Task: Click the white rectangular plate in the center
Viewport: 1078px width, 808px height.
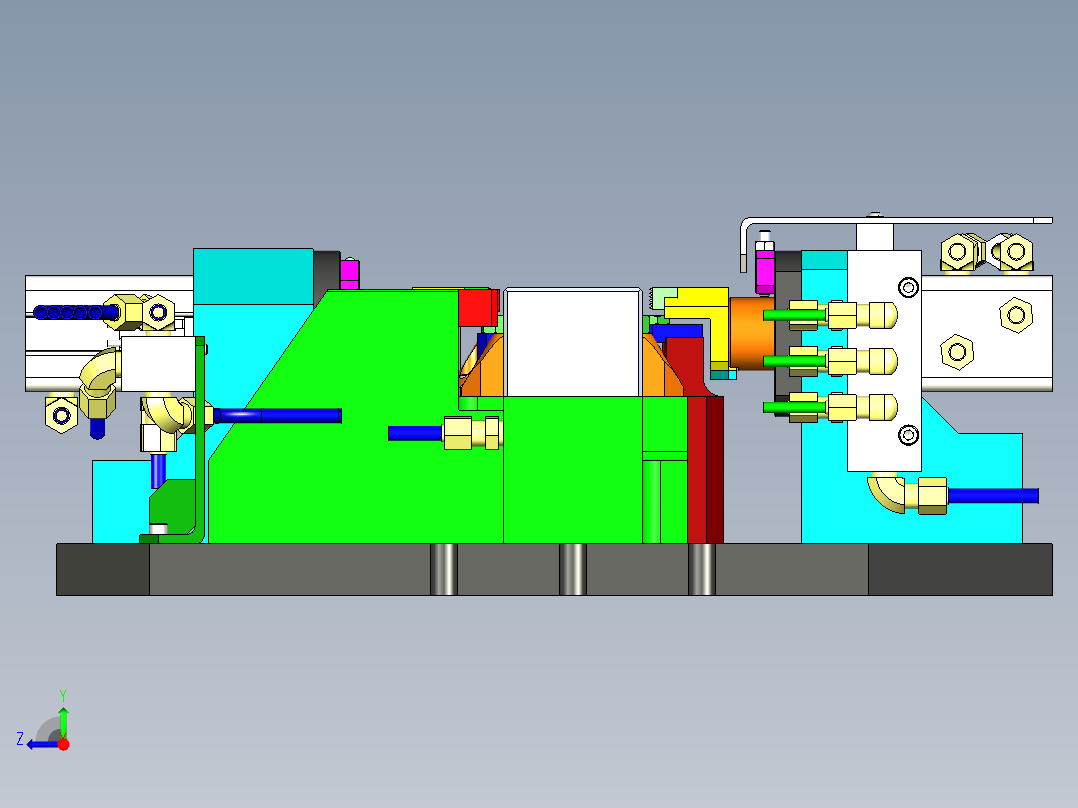Action: 573,340
